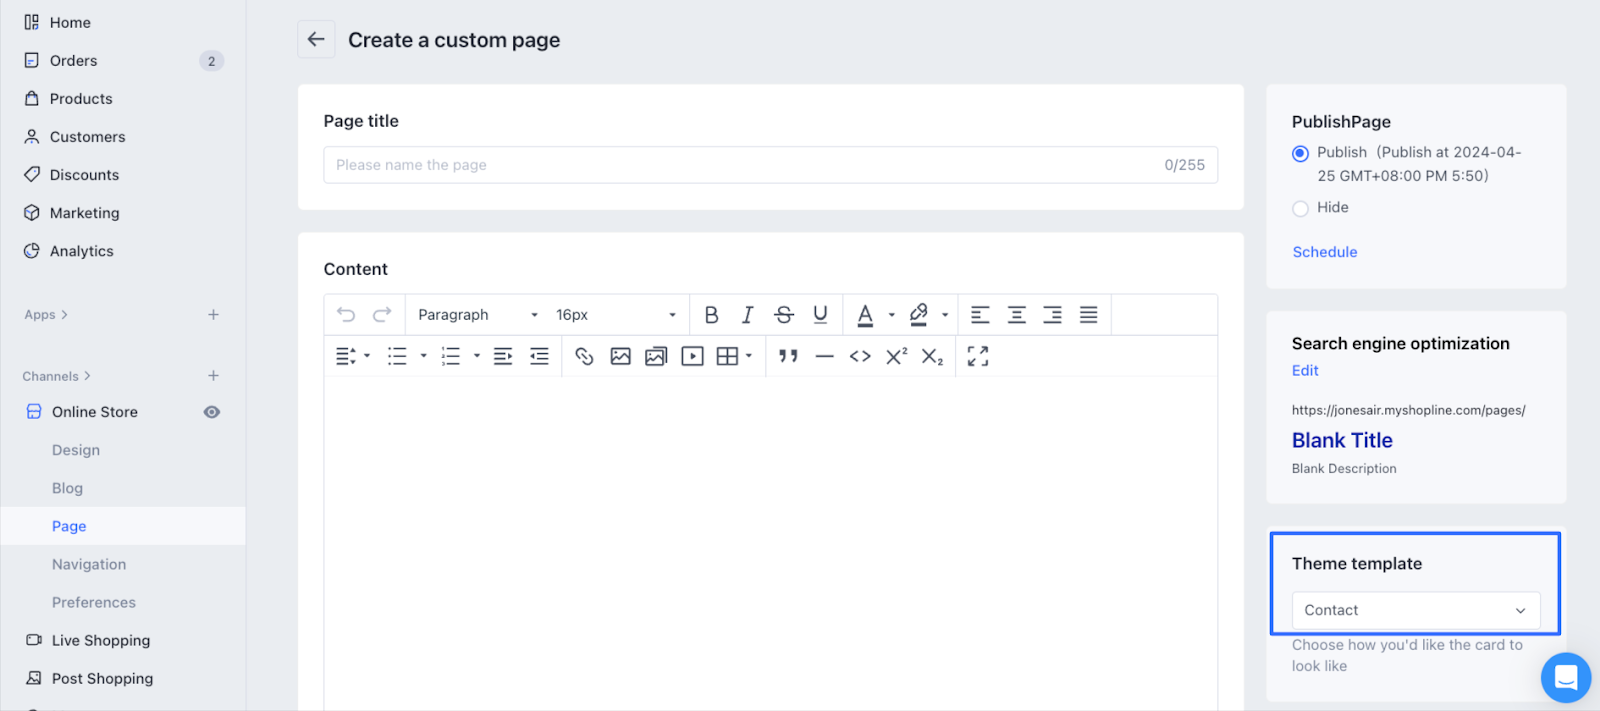Add a blockquote with the quote icon
Screen dimensions: 1600x711
(788, 356)
